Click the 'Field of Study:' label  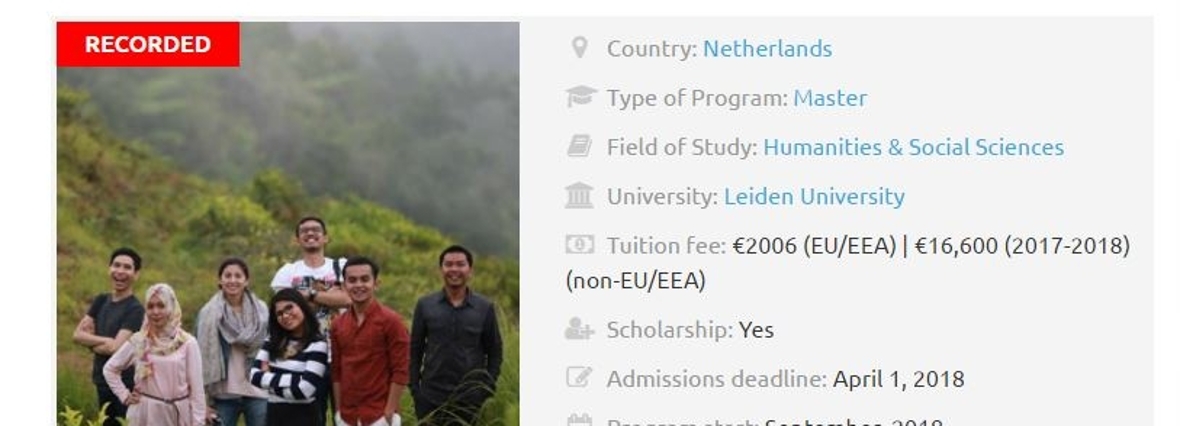[682, 147]
